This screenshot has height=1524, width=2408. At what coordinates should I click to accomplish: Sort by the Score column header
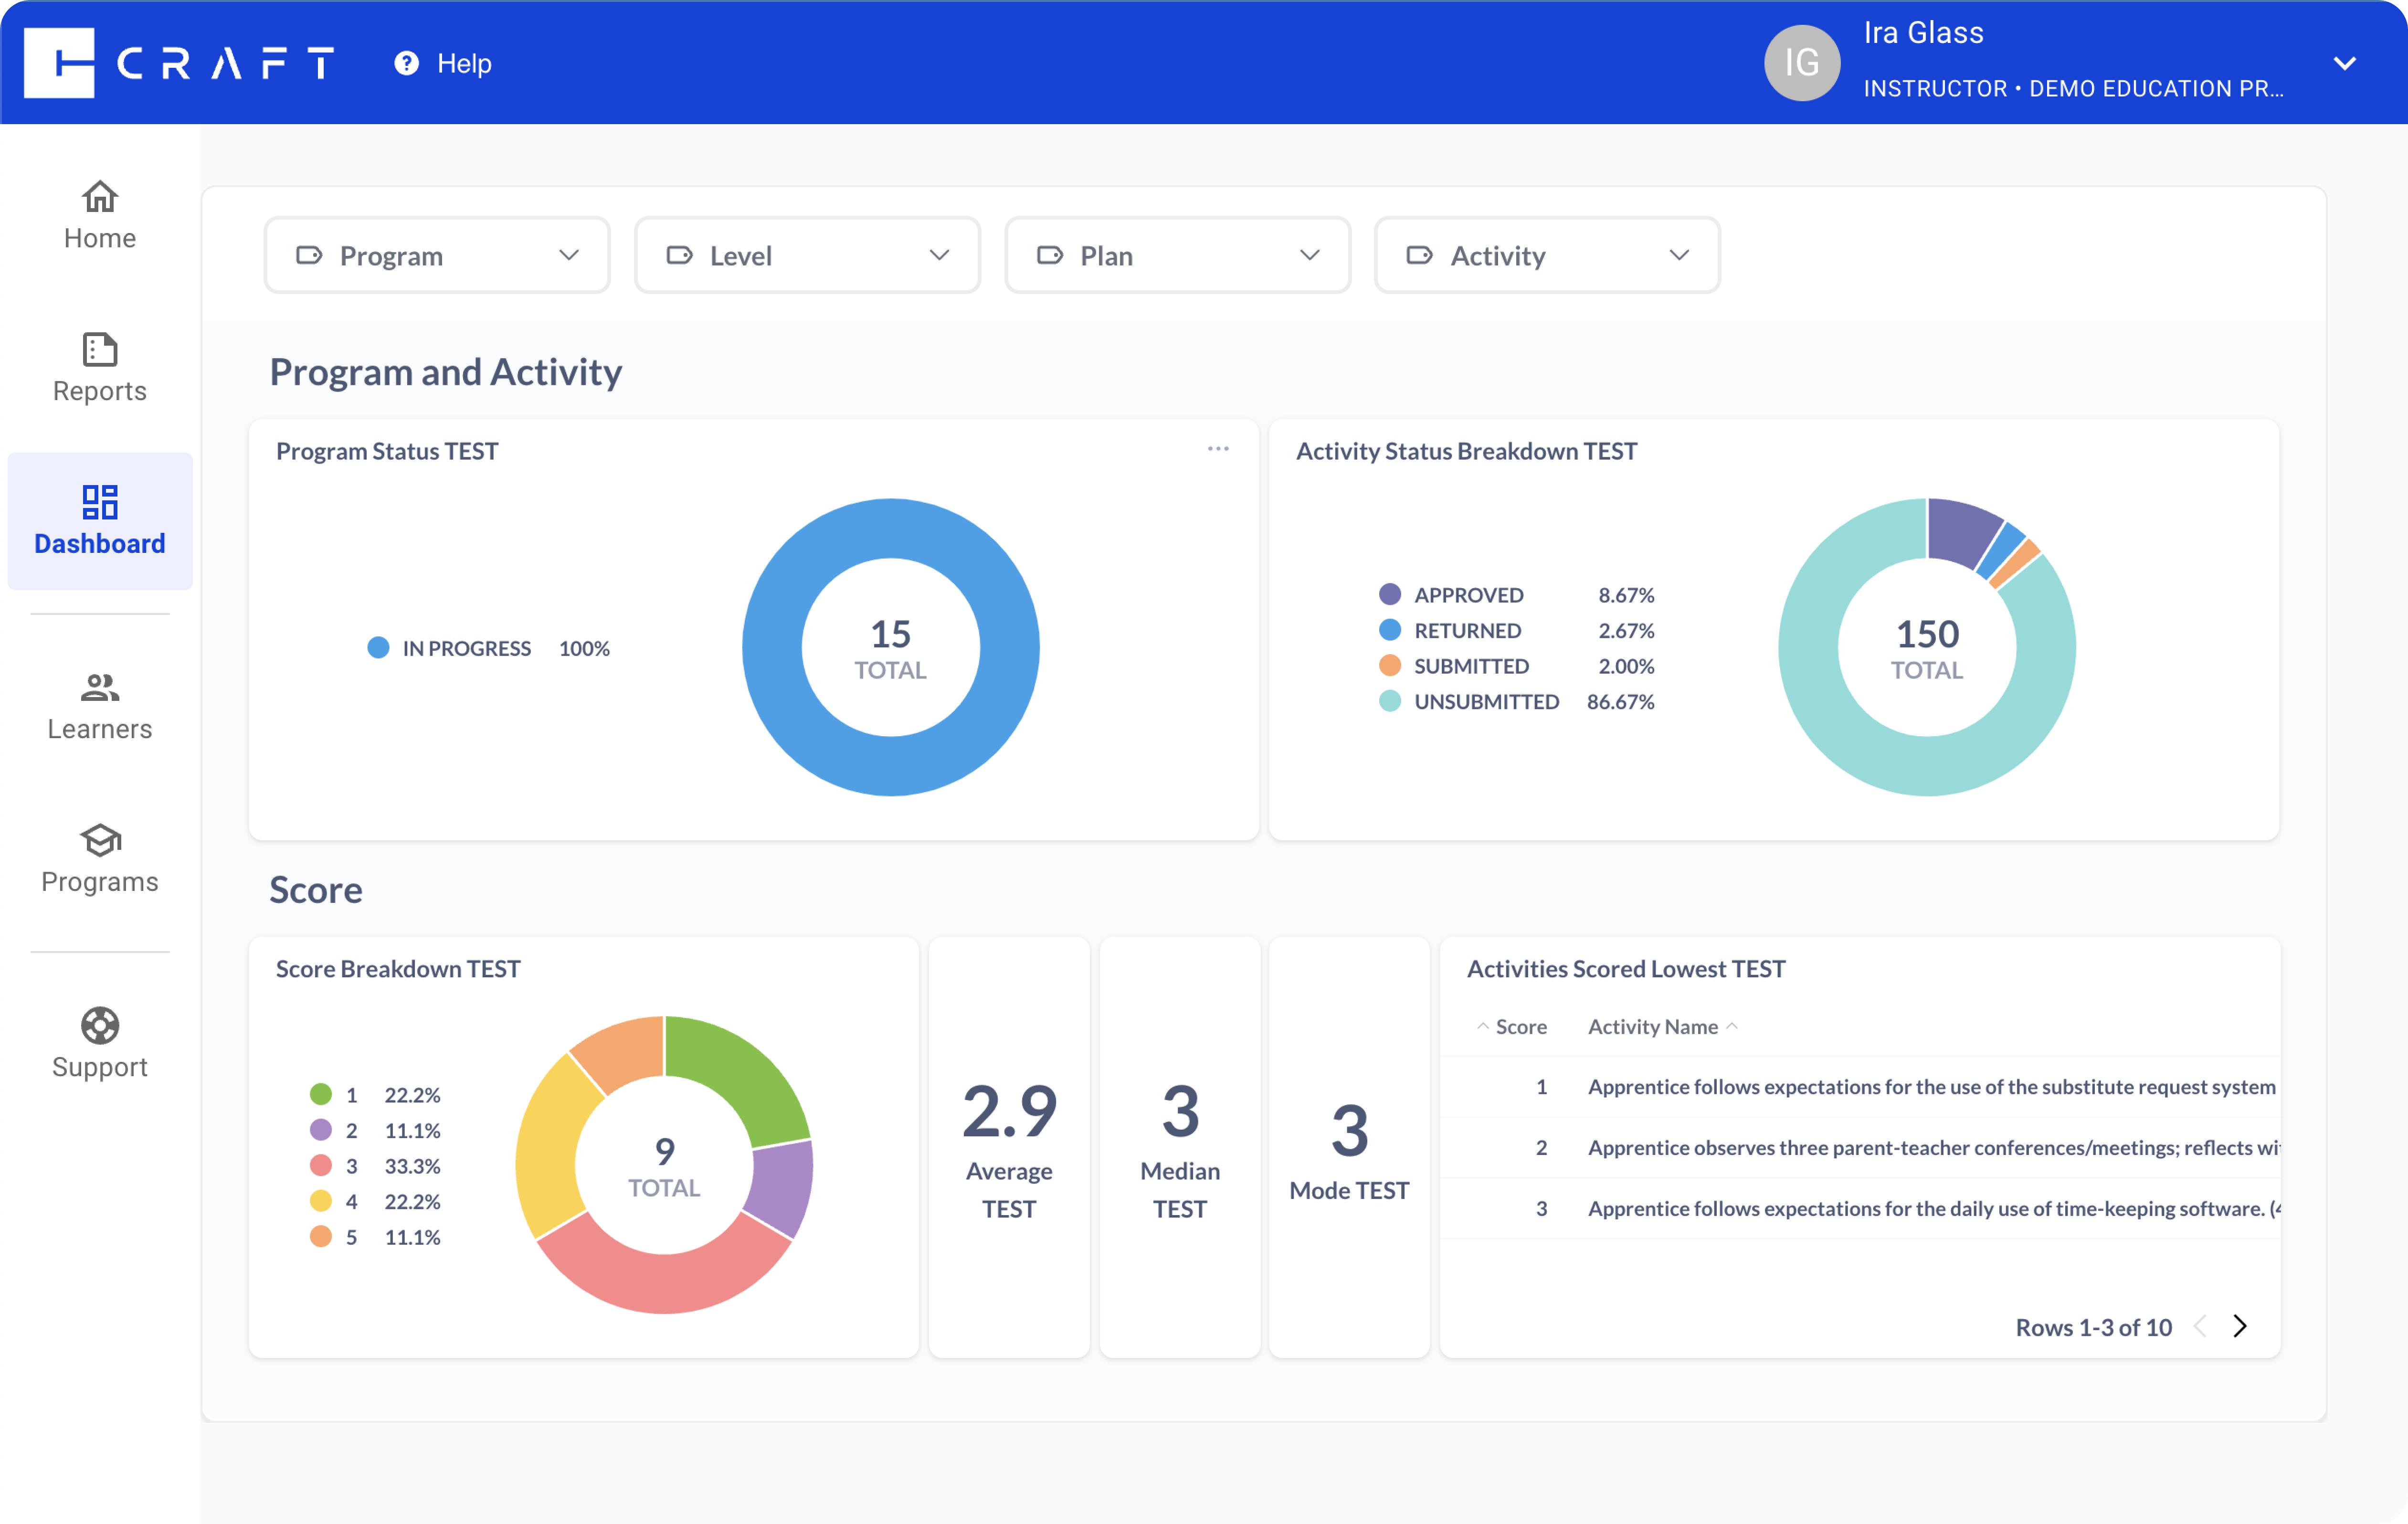click(x=1520, y=1026)
